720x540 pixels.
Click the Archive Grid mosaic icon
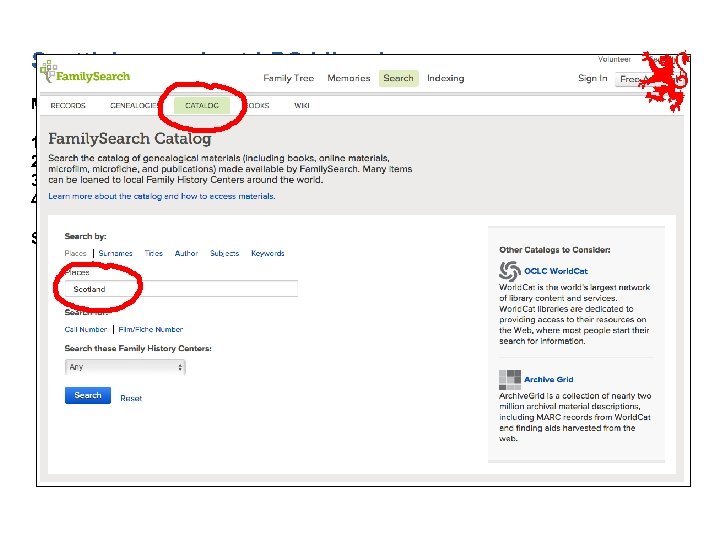tap(510, 380)
